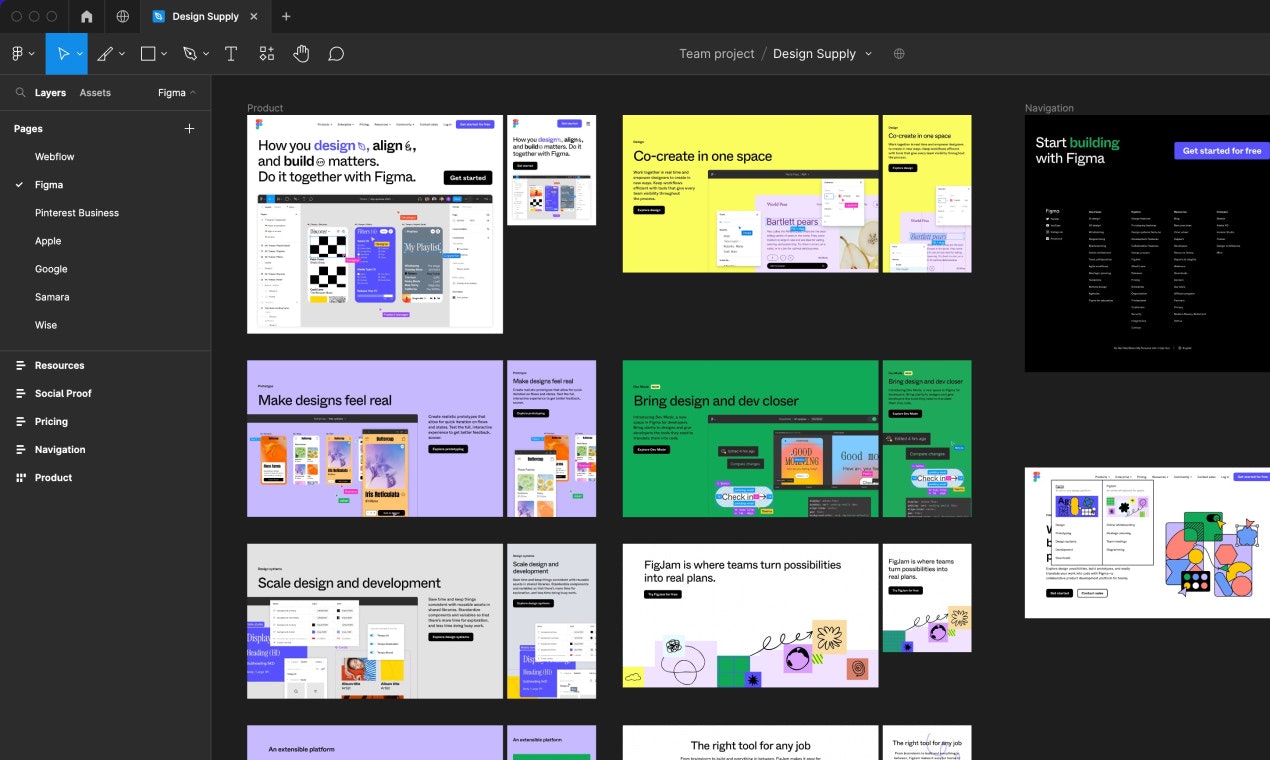Image resolution: width=1270 pixels, height=760 pixels.
Task: Click 'Get started' button in hero frame
Action: click(467, 177)
